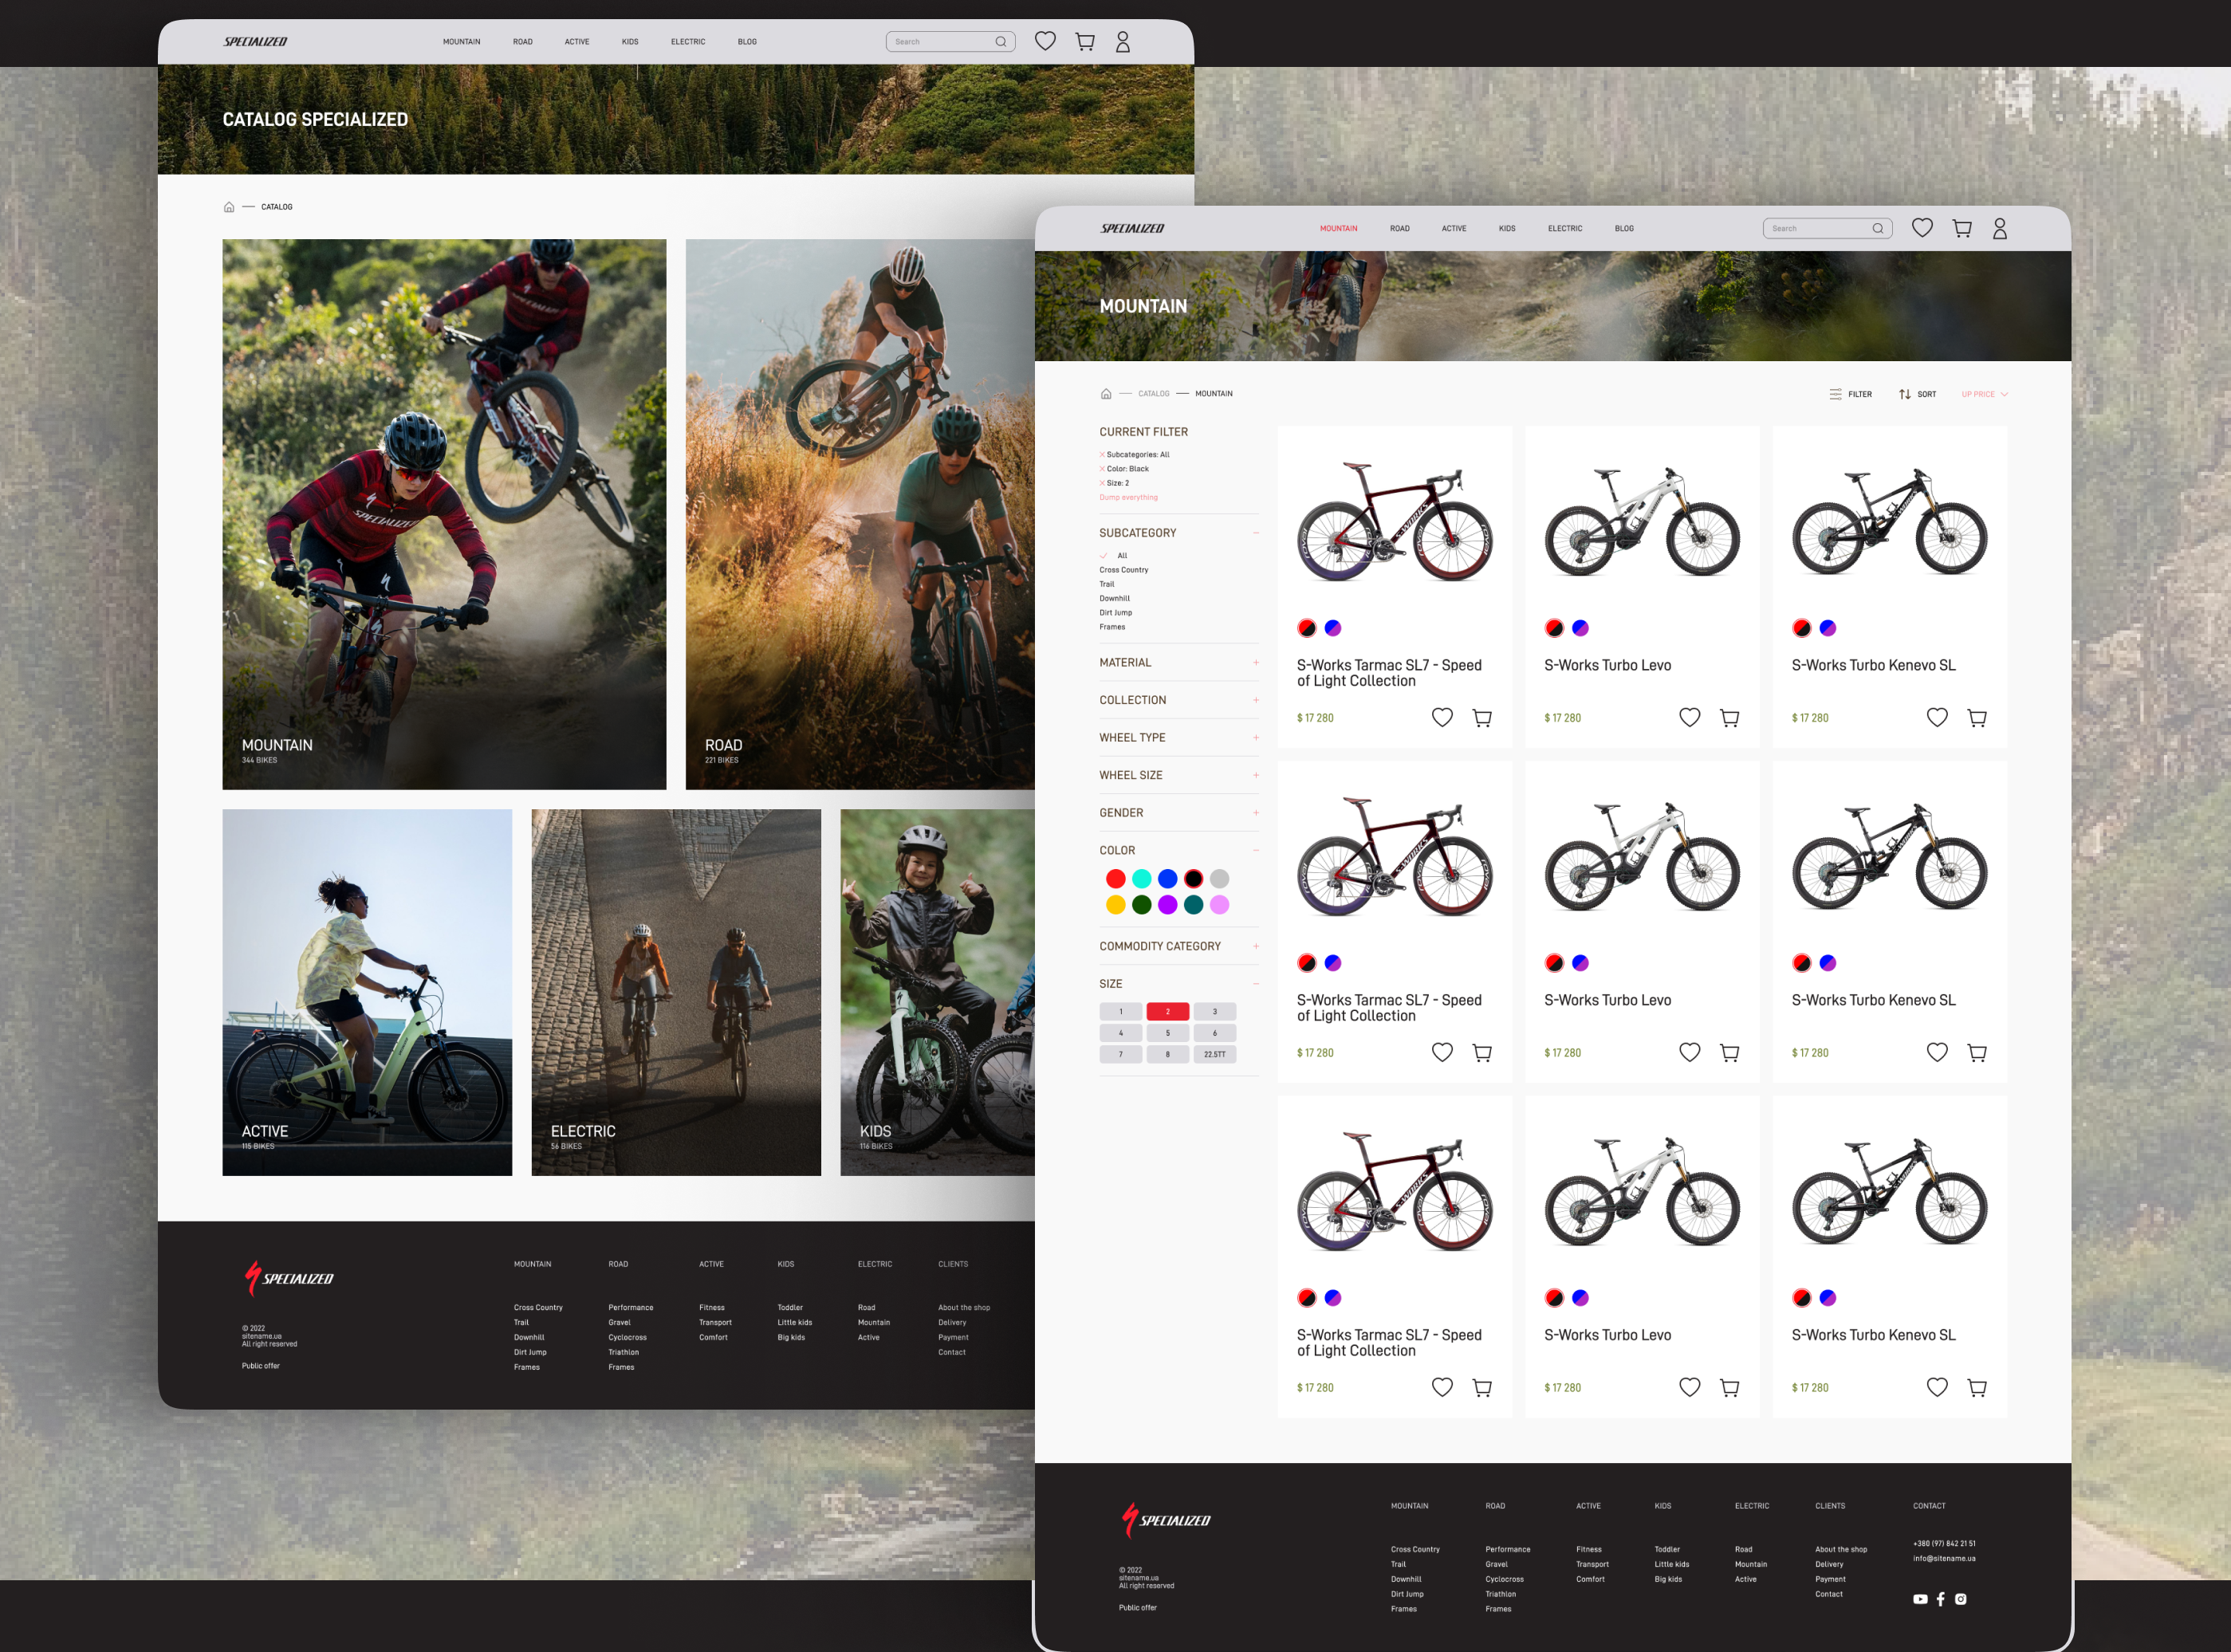Open the Facebook icon in the Mountain page footer

coord(1940,1599)
